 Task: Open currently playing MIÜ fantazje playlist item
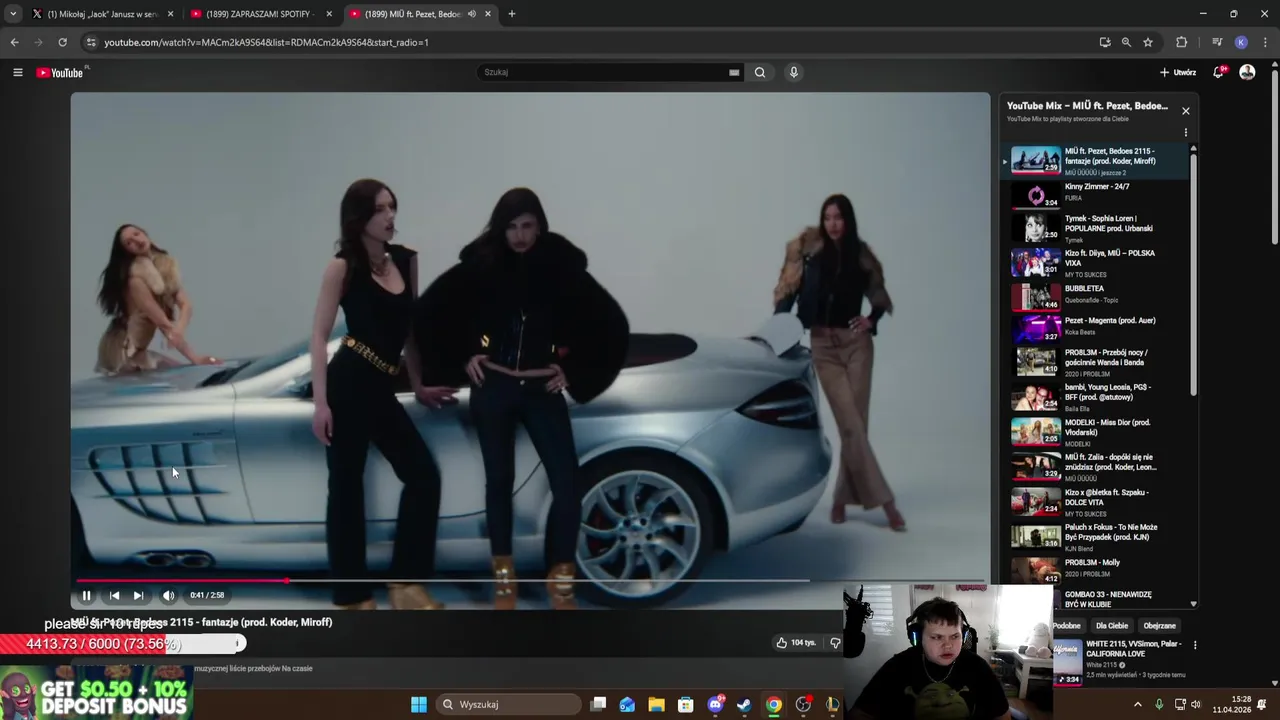pyautogui.click(x=1096, y=161)
